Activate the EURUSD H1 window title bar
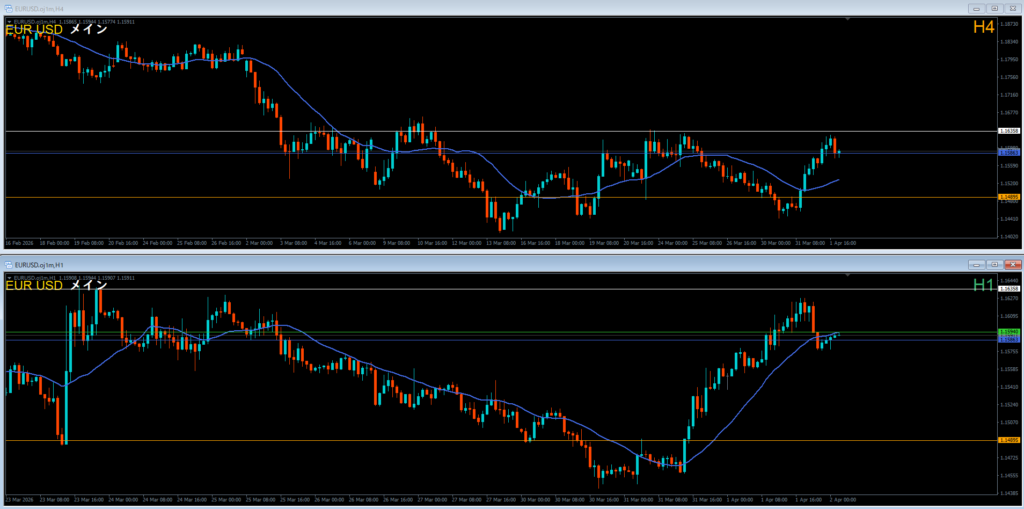The width and height of the screenshot is (1024, 509). pyautogui.click(x=500, y=264)
